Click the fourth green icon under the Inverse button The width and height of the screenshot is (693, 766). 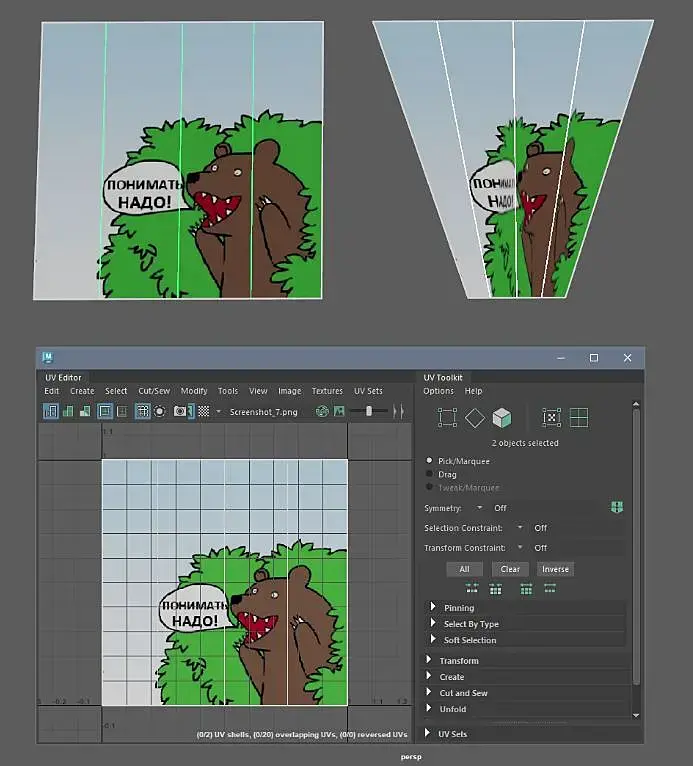[x=550, y=588]
